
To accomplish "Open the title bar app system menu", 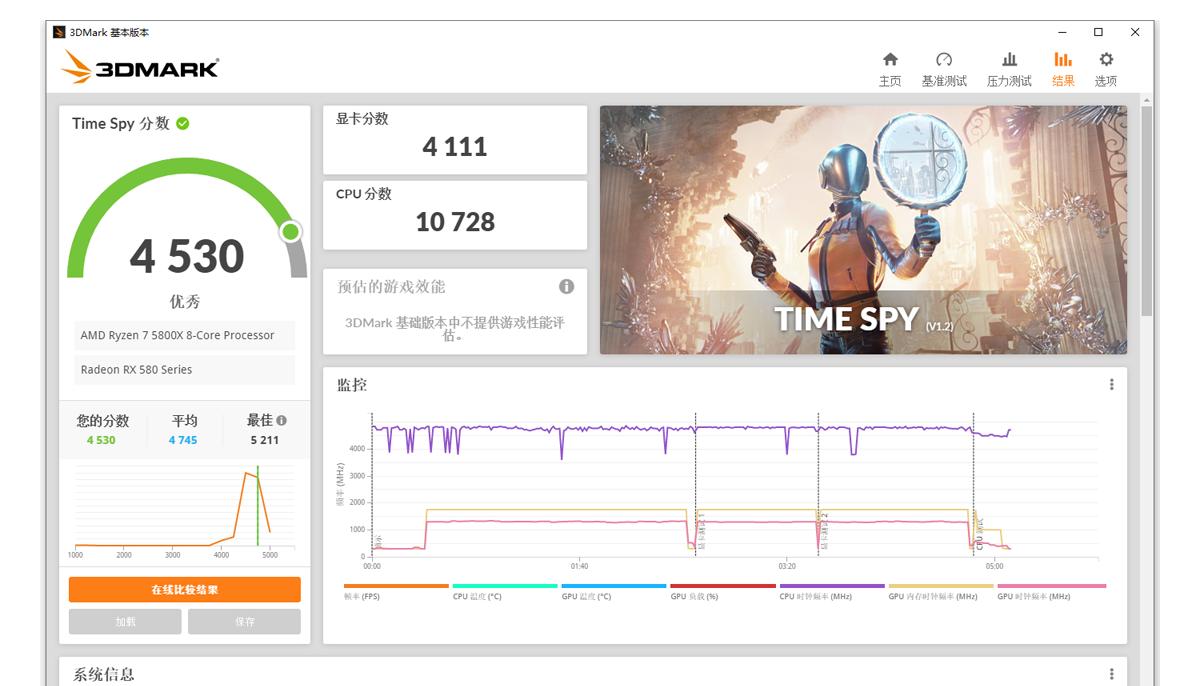I will (60, 32).
